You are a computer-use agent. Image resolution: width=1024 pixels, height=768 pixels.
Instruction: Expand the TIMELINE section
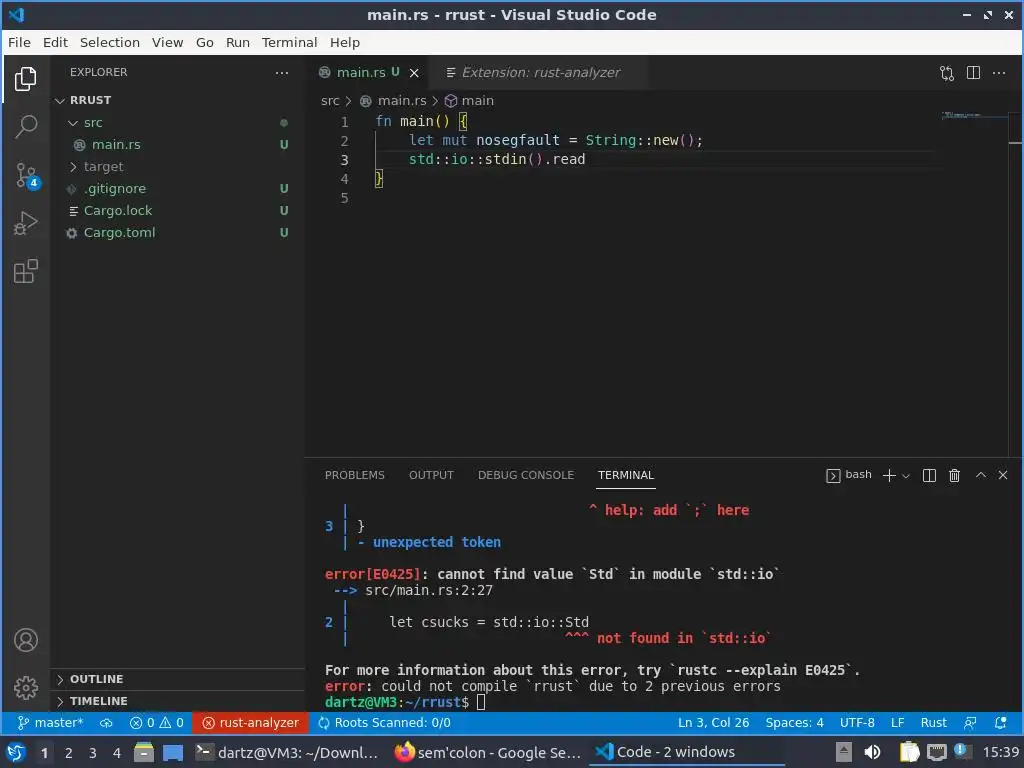(x=176, y=701)
